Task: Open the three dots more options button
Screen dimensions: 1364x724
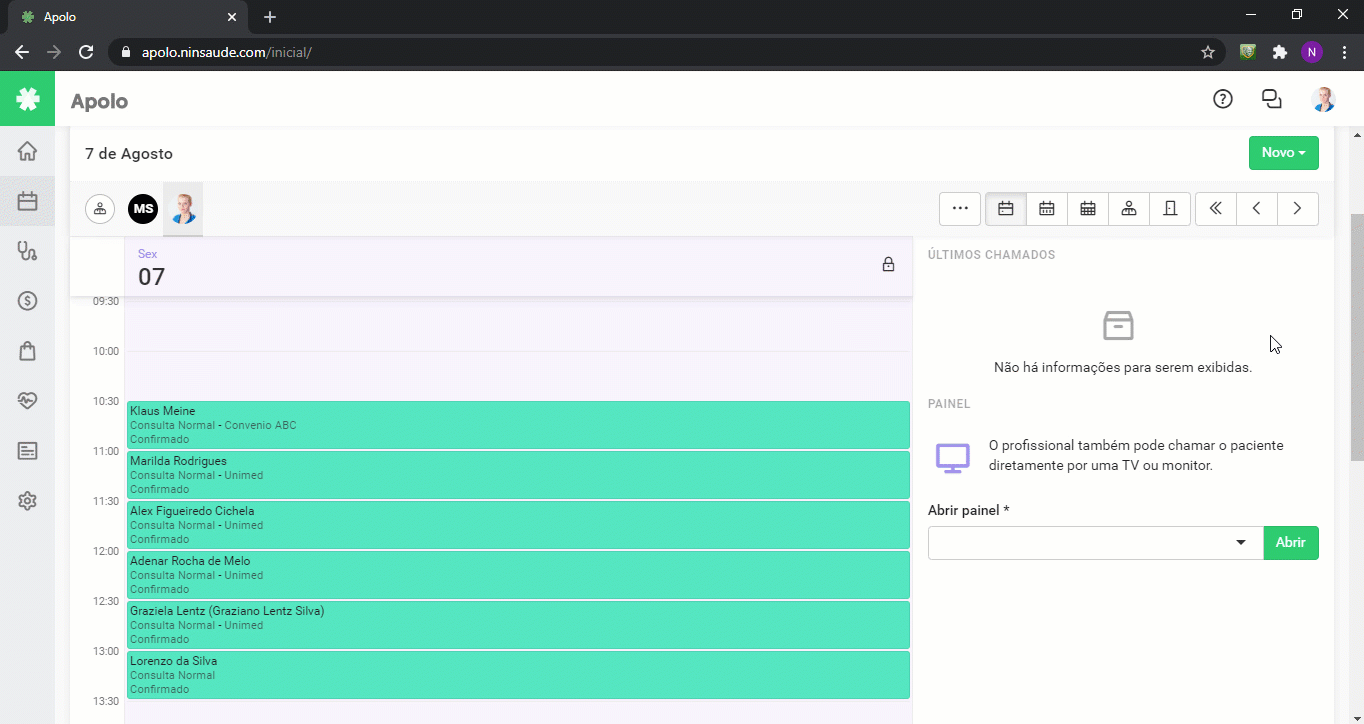Action: click(960, 209)
